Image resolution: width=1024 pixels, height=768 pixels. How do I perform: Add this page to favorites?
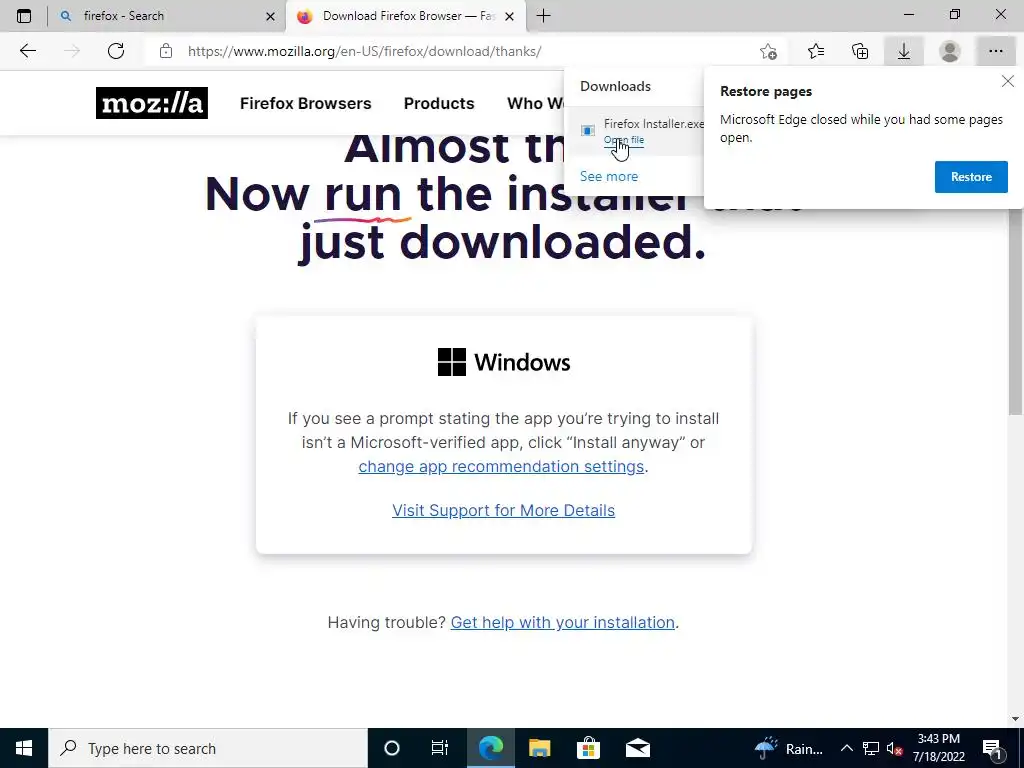pos(769,52)
